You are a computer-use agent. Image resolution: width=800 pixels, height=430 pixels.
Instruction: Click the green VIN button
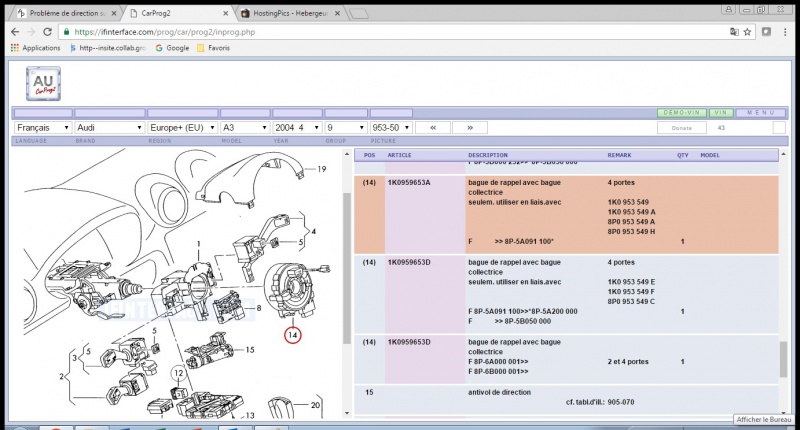pos(721,113)
